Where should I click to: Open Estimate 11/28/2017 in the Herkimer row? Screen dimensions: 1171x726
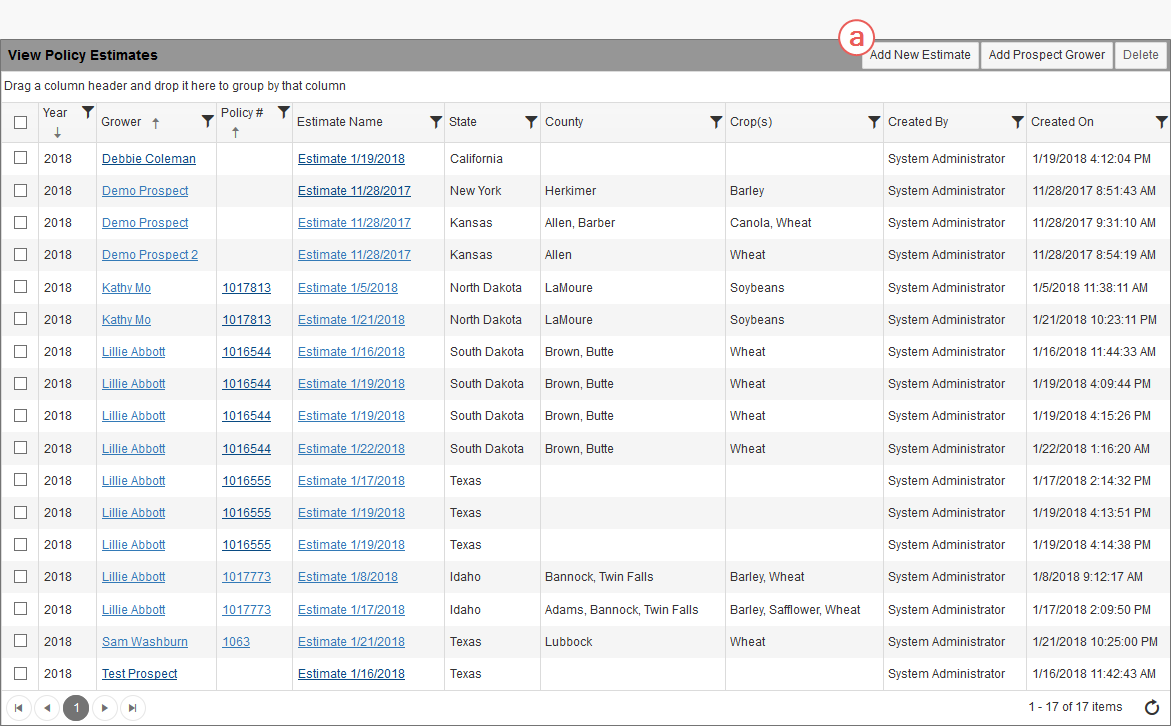point(354,190)
